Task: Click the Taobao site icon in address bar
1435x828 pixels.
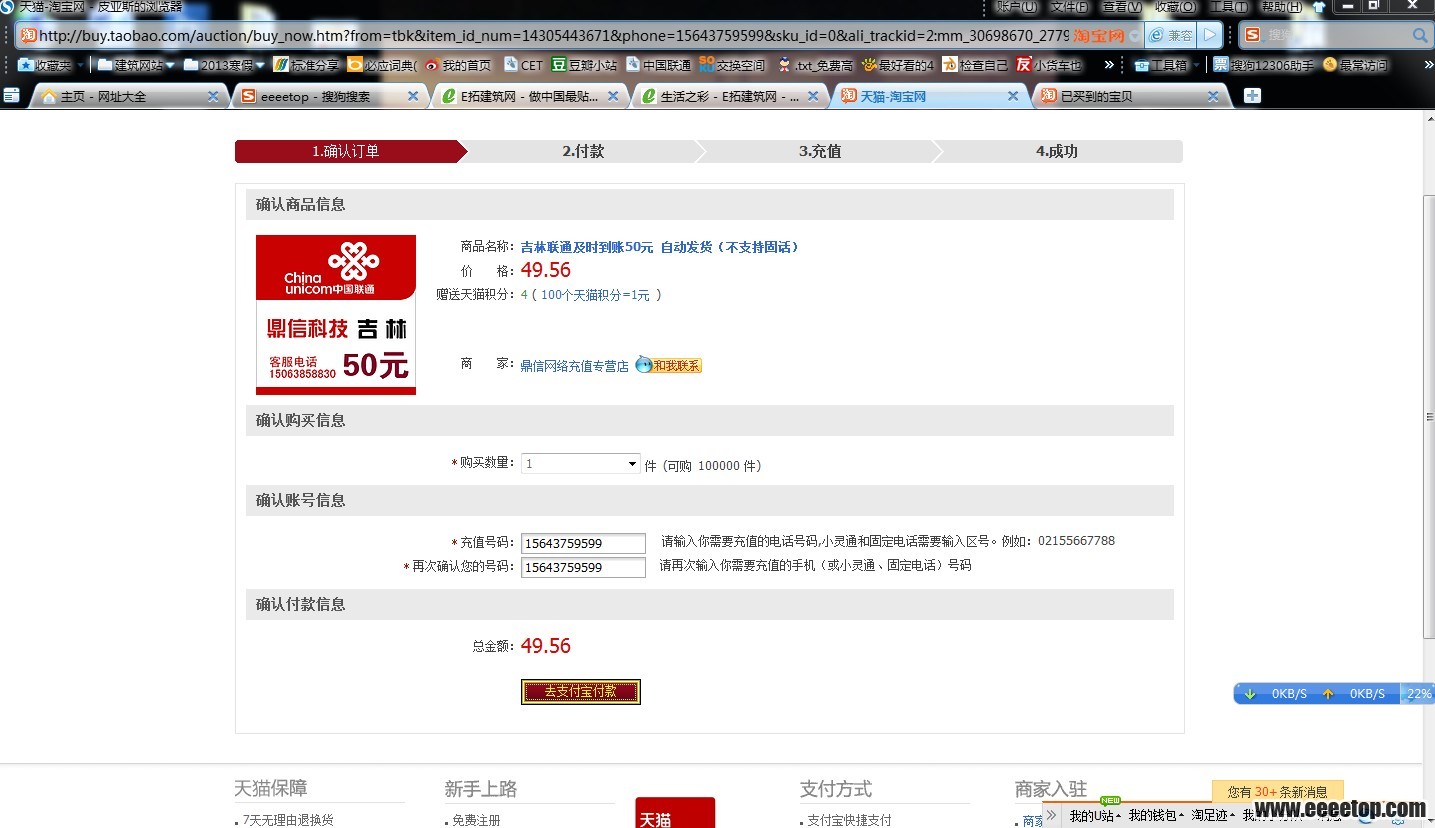Action: point(28,35)
